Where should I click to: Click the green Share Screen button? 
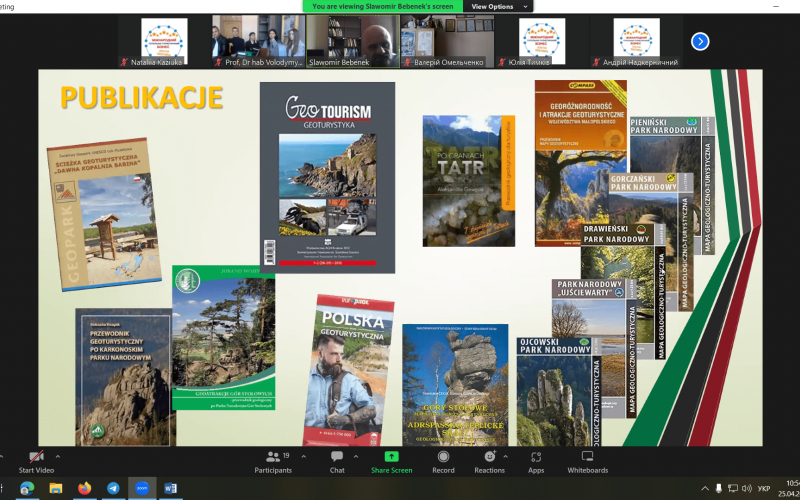[391, 462]
